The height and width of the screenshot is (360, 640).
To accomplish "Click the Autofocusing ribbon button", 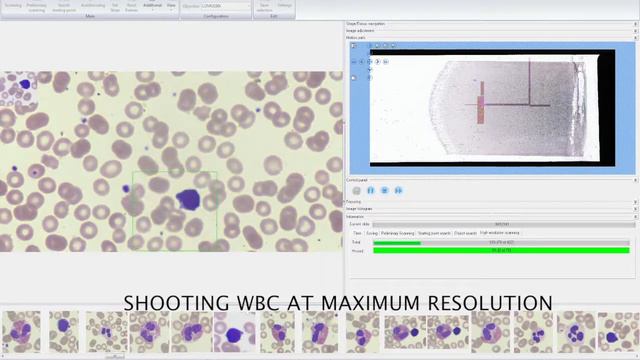I will pyautogui.click(x=93, y=6).
